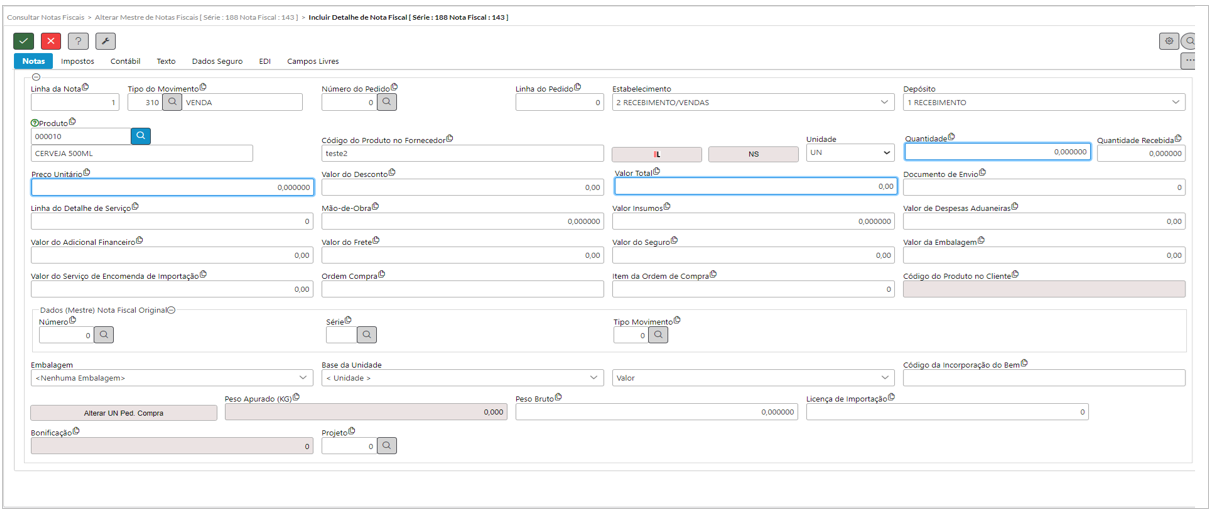1211x510 pixels.
Task: Open the EDI tab
Action: [x=265, y=61]
